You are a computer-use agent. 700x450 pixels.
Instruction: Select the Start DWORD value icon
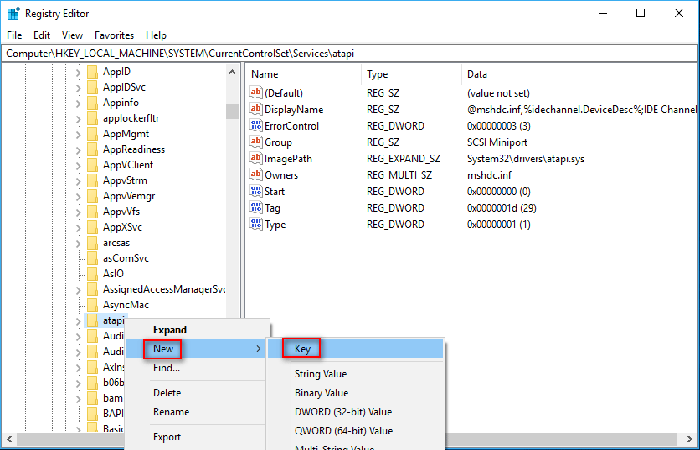tap(256, 191)
